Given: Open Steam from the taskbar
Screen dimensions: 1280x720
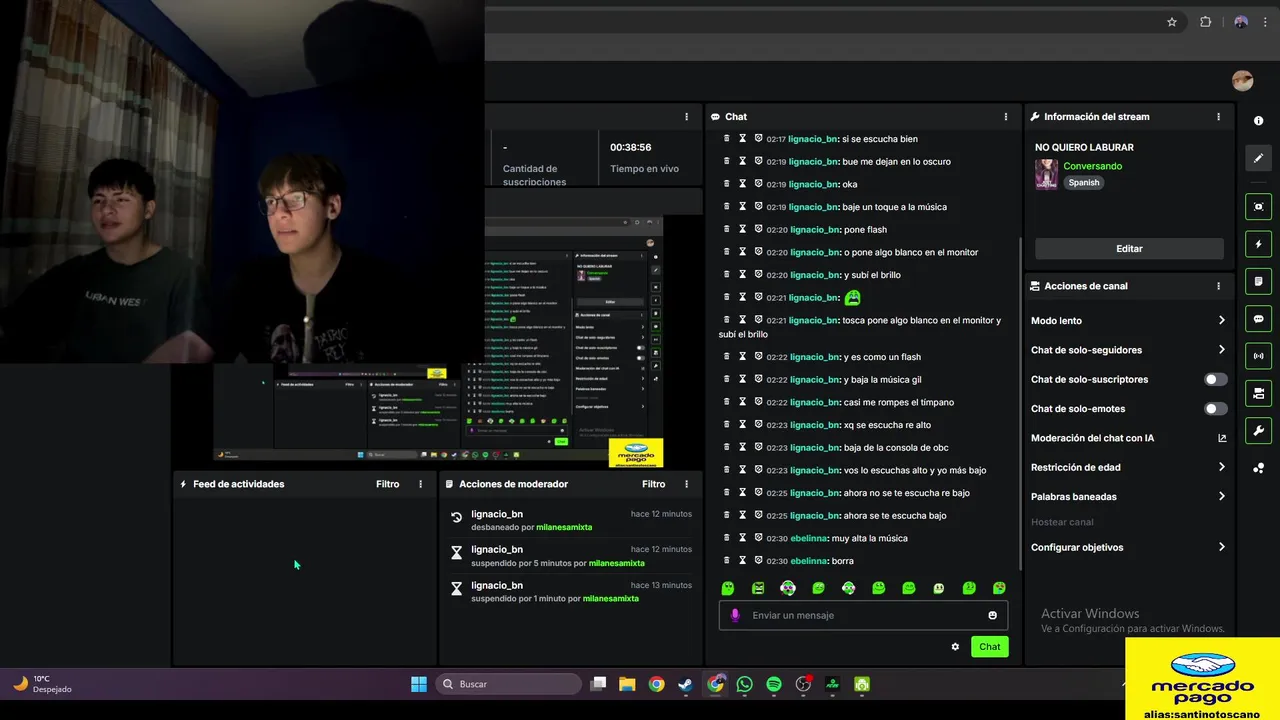Looking at the screenshot, I should pyautogui.click(x=685, y=684).
